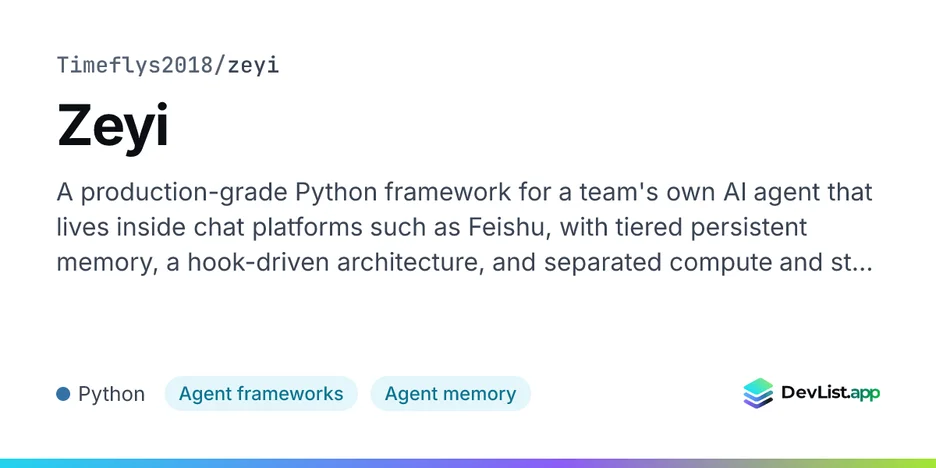Click the slash separator in repository path
Screen dimensions: 936x468
[220, 65]
